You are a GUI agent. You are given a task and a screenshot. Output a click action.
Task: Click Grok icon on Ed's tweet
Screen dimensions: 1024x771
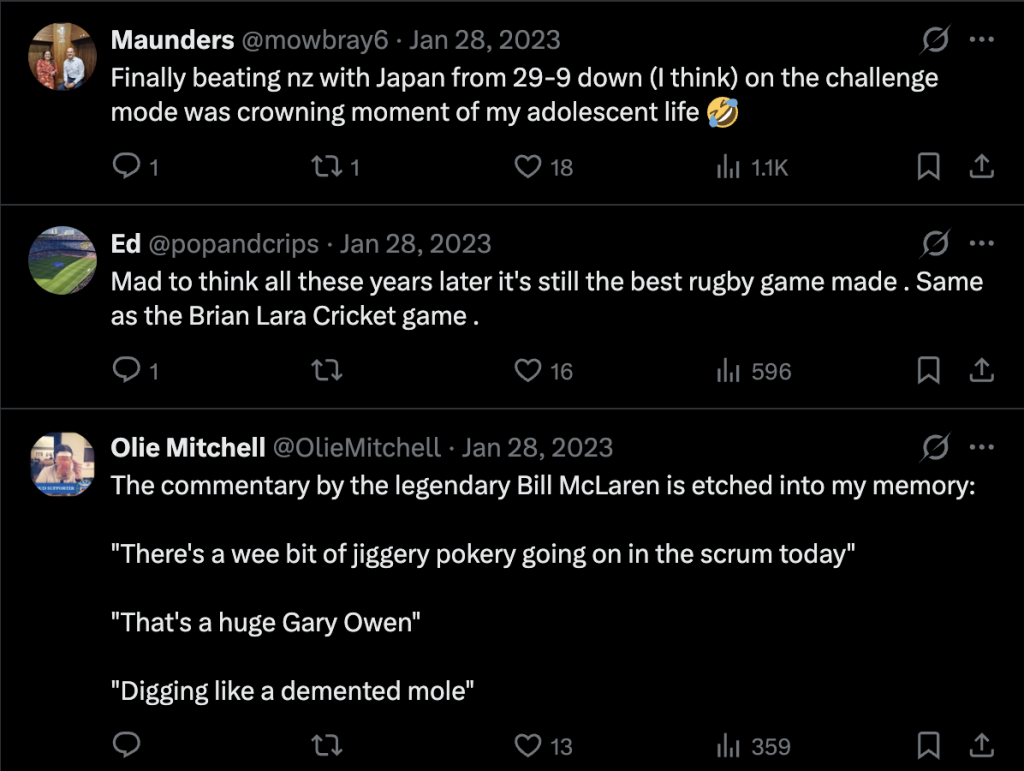coord(936,244)
